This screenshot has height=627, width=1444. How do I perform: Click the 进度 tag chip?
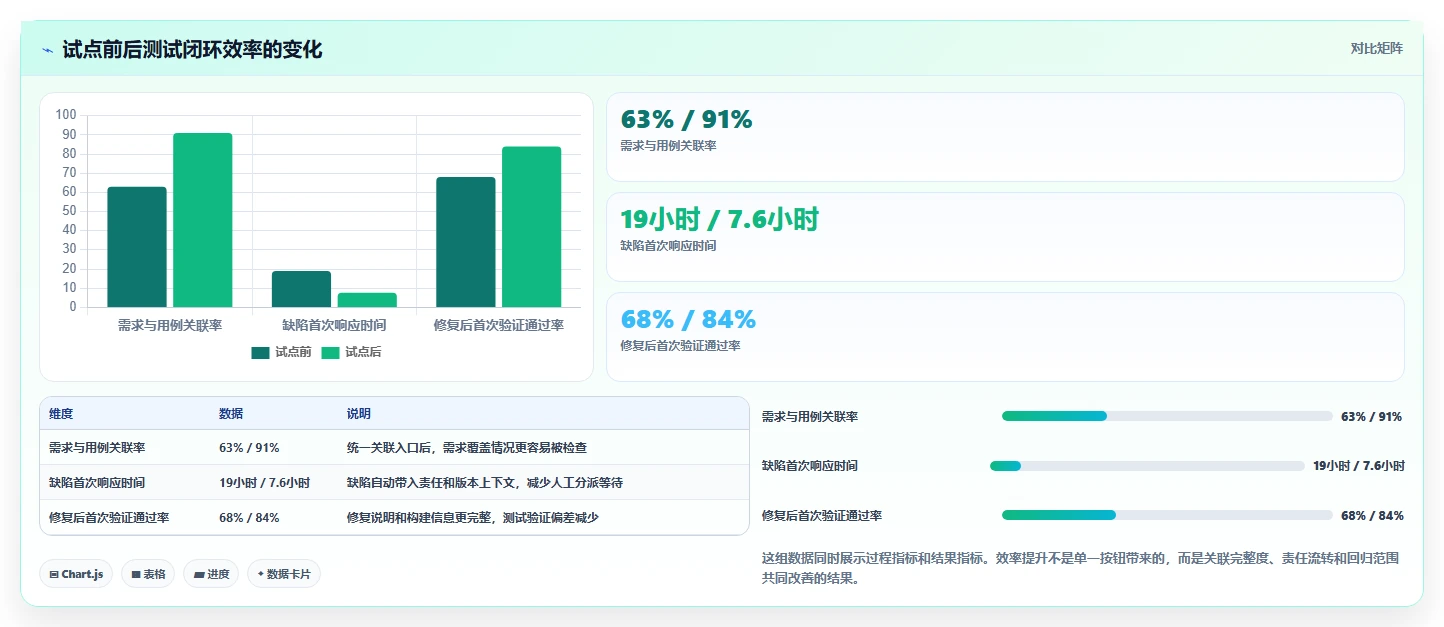(x=211, y=574)
